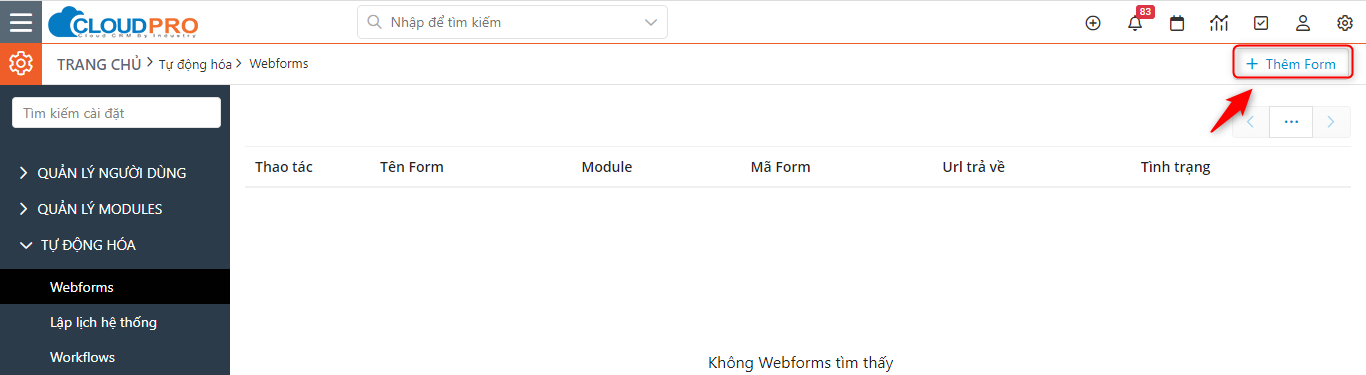Open the settings gear in top right
This screenshot has width=1366, height=375.
click(x=1345, y=23)
